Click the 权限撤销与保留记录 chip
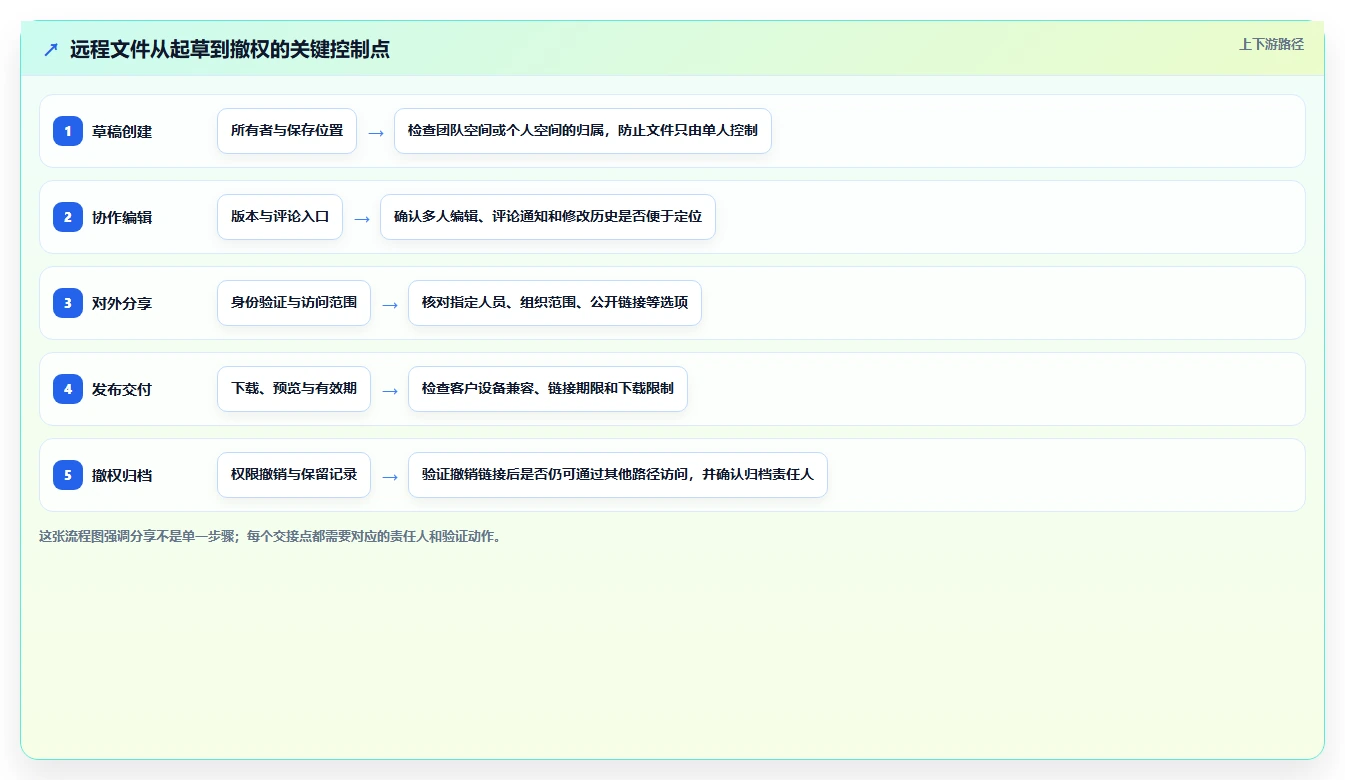The width and height of the screenshot is (1345, 780). pyautogui.click(x=294, y=475)
